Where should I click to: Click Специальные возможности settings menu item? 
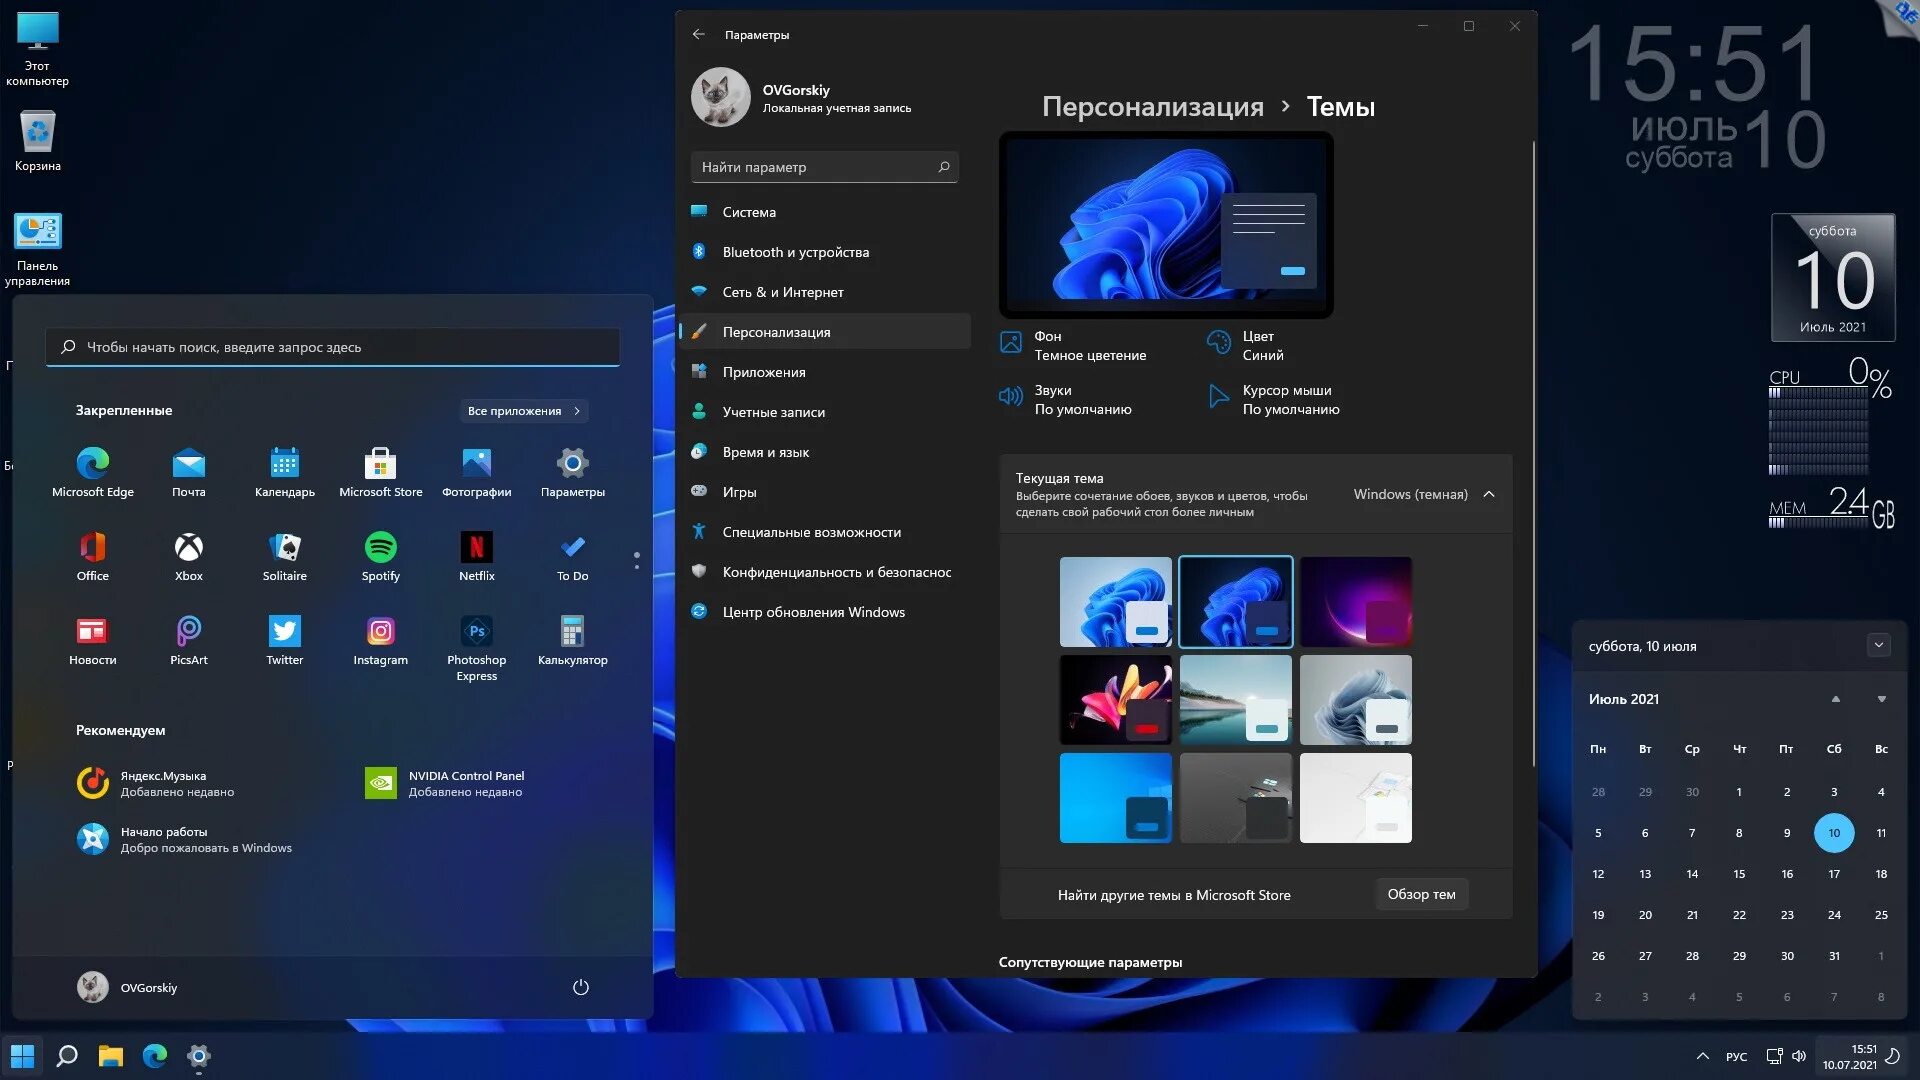tap(812, 531)
